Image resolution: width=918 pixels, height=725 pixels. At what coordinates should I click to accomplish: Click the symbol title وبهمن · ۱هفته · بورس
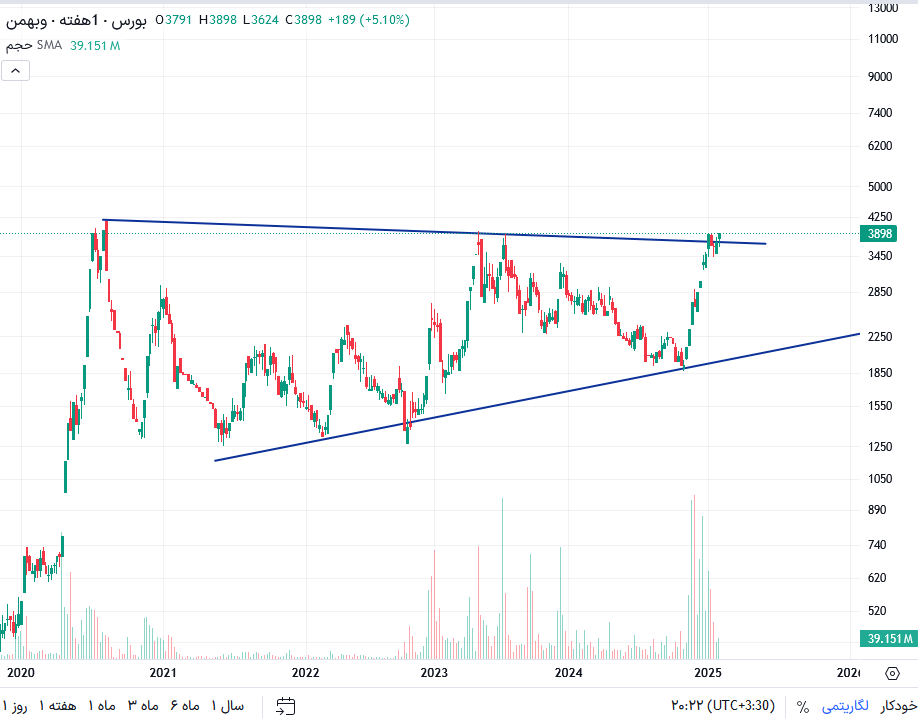[x=76, y=20]
